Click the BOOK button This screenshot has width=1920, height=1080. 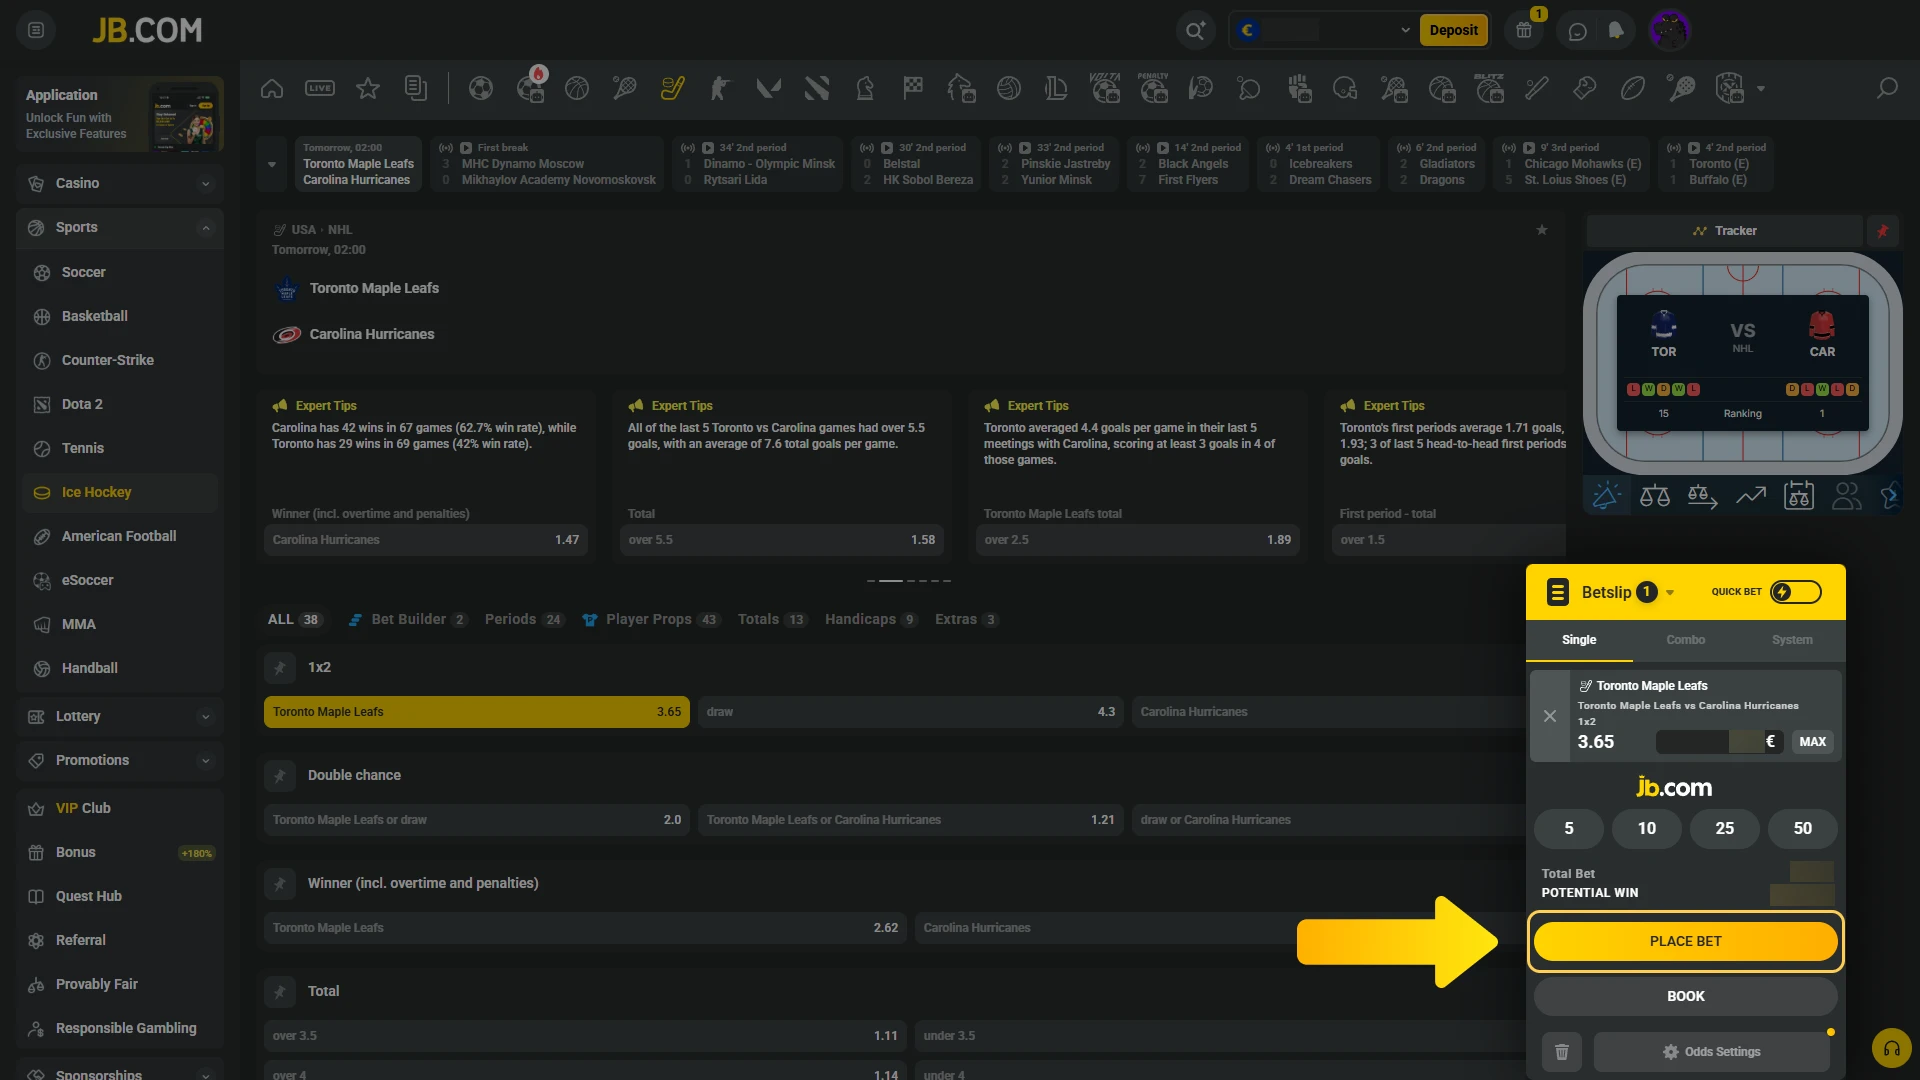[x=1686, y=996]
